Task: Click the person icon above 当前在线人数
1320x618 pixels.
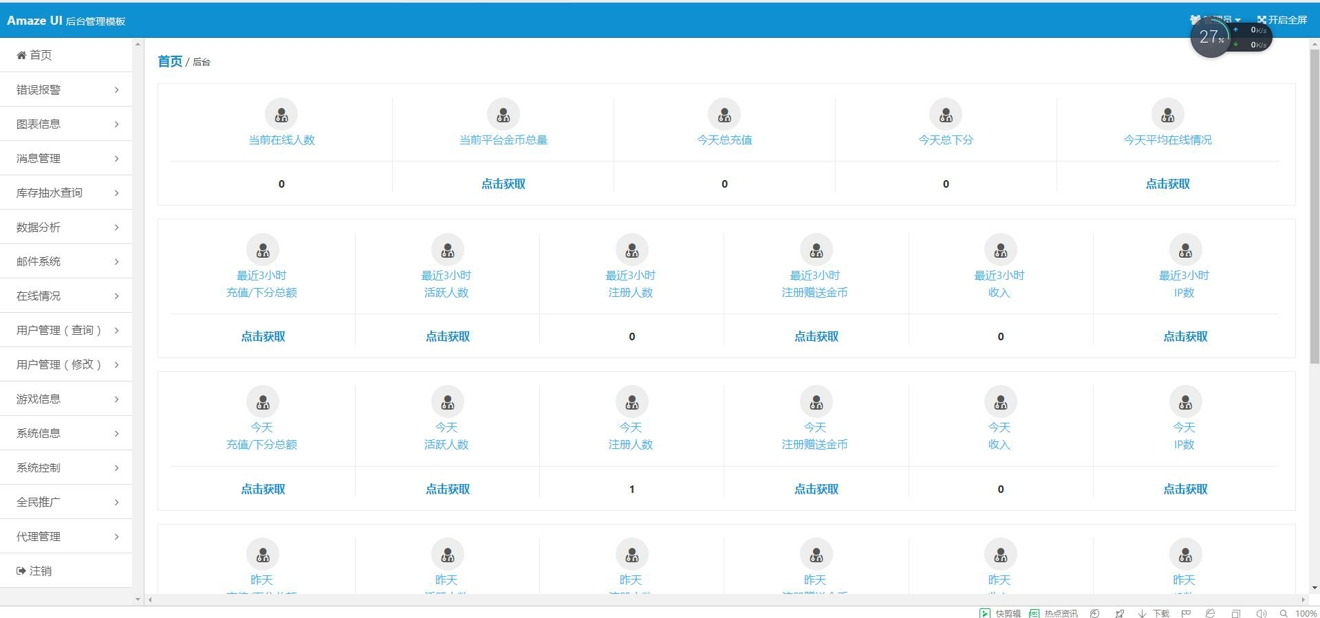Action: click(x=281, y=113)
